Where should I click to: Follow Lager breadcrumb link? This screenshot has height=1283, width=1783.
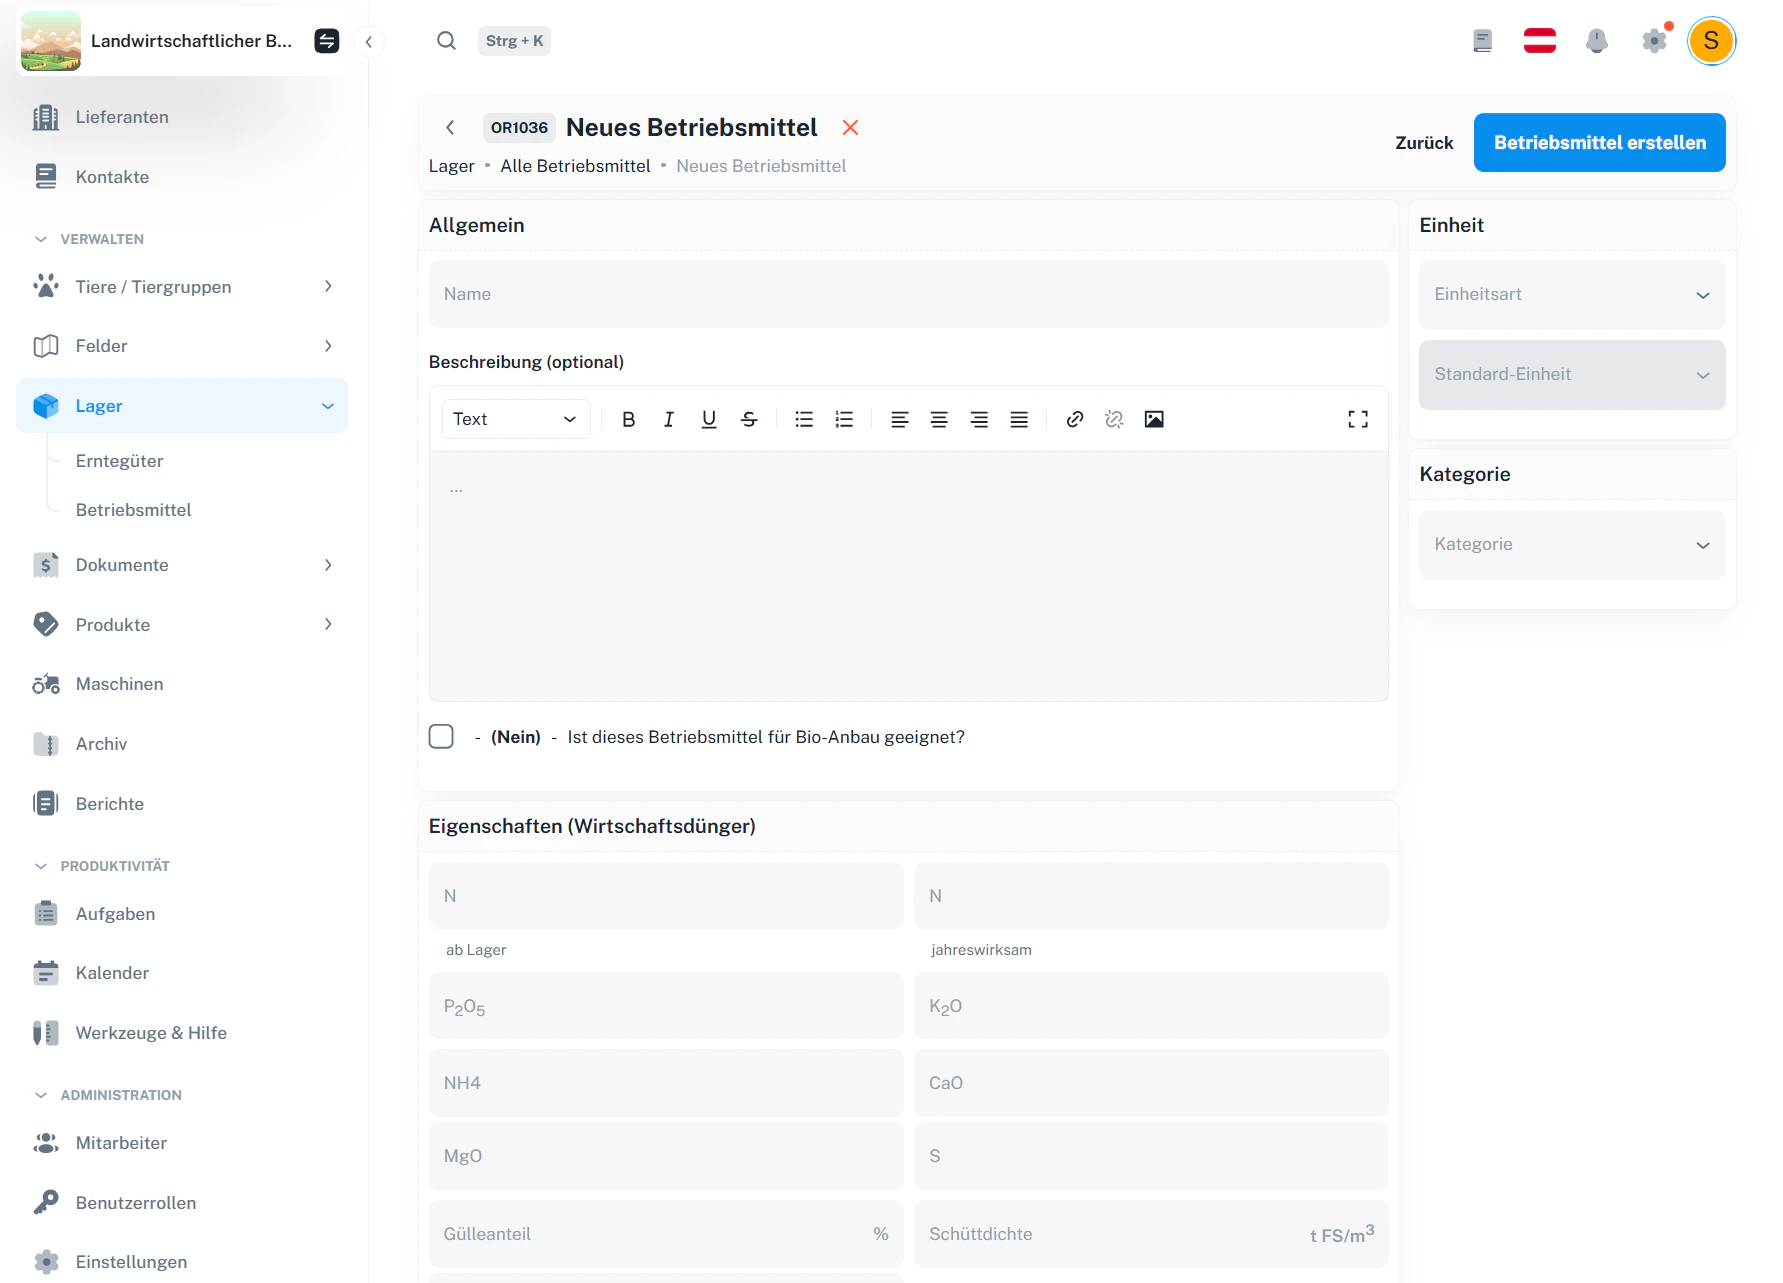tap(451, 166)
